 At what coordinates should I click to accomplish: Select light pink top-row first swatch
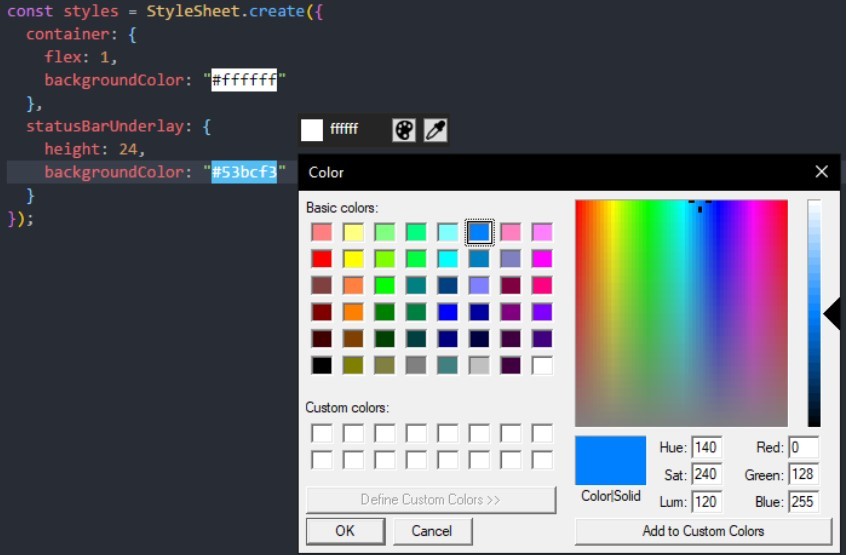tap(322, 232)
